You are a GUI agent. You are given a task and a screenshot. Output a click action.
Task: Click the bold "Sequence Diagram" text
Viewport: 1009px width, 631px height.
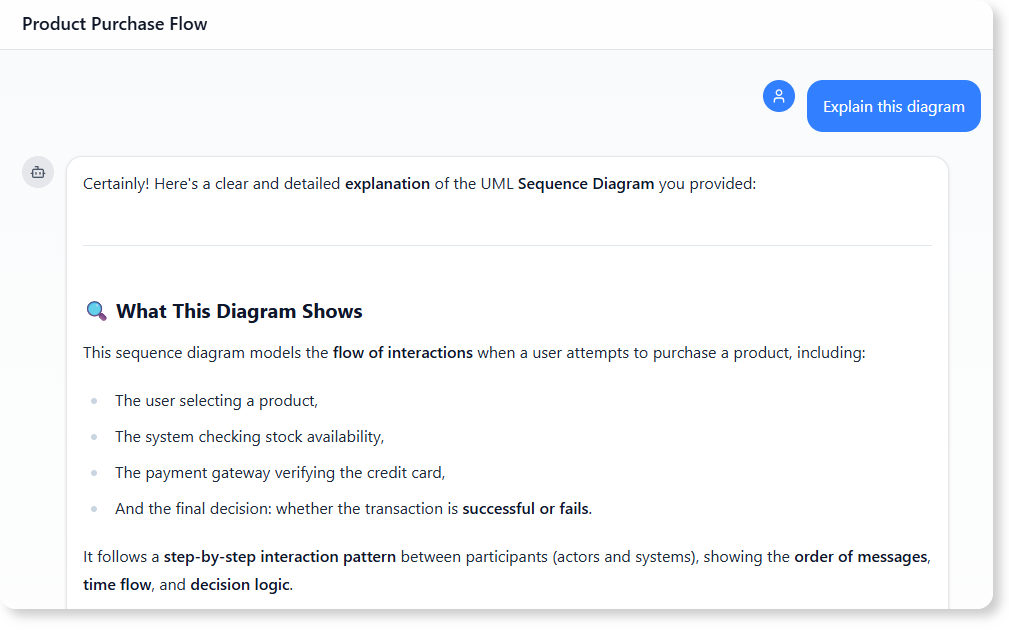pos(585,183)
